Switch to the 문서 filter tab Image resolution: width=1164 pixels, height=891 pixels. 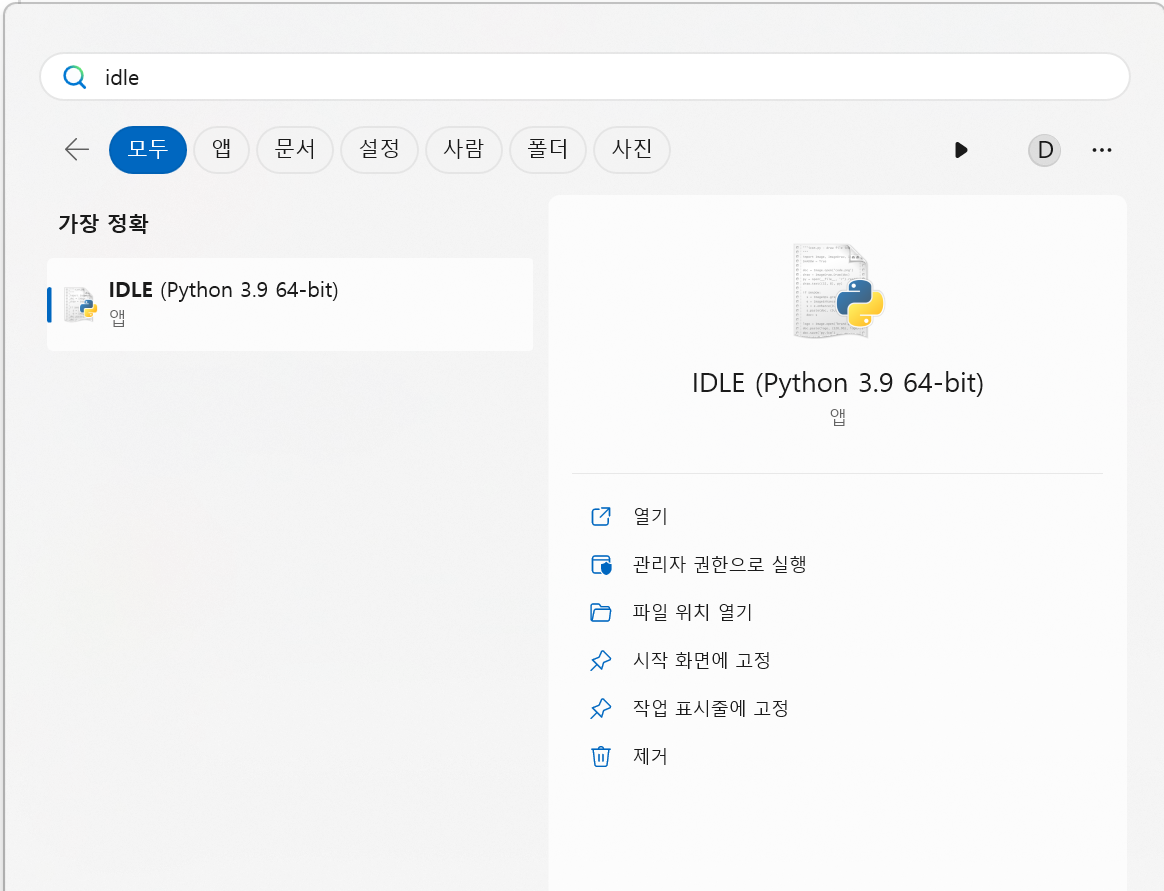pos(295,149)
